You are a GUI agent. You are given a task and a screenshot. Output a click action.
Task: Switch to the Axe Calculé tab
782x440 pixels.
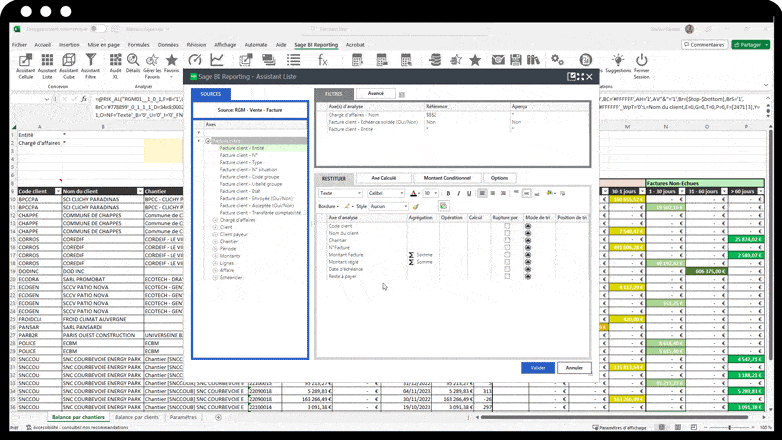[x=384, y=178]
